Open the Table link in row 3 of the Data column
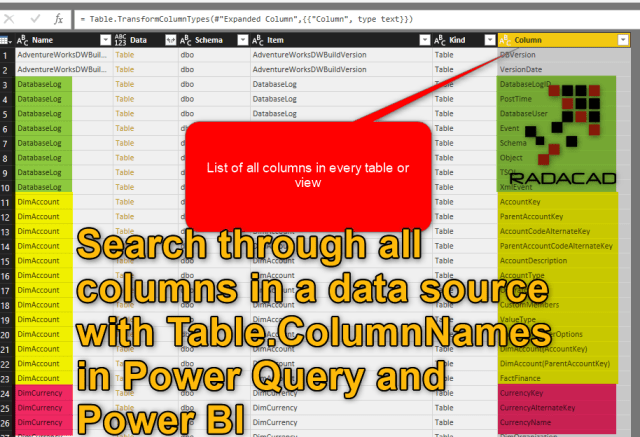The height and width of the screenshot is (437, 640). pyautogui.click(x=124, y=84)
